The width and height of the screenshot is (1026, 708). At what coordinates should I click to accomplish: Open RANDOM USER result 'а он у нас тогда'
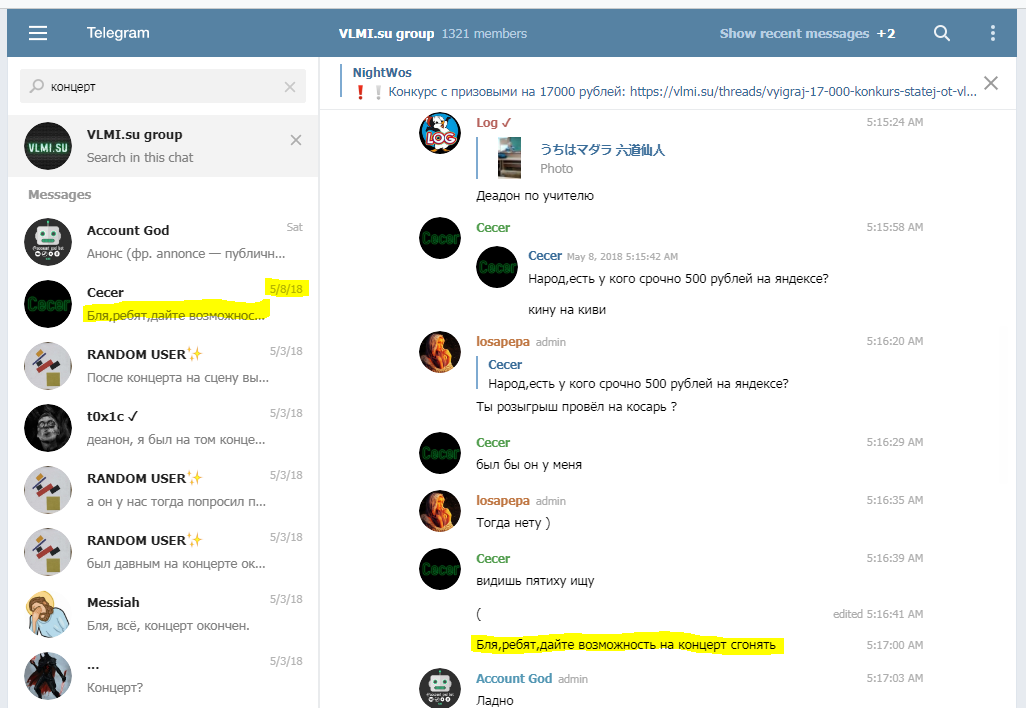tap(163, 490)
